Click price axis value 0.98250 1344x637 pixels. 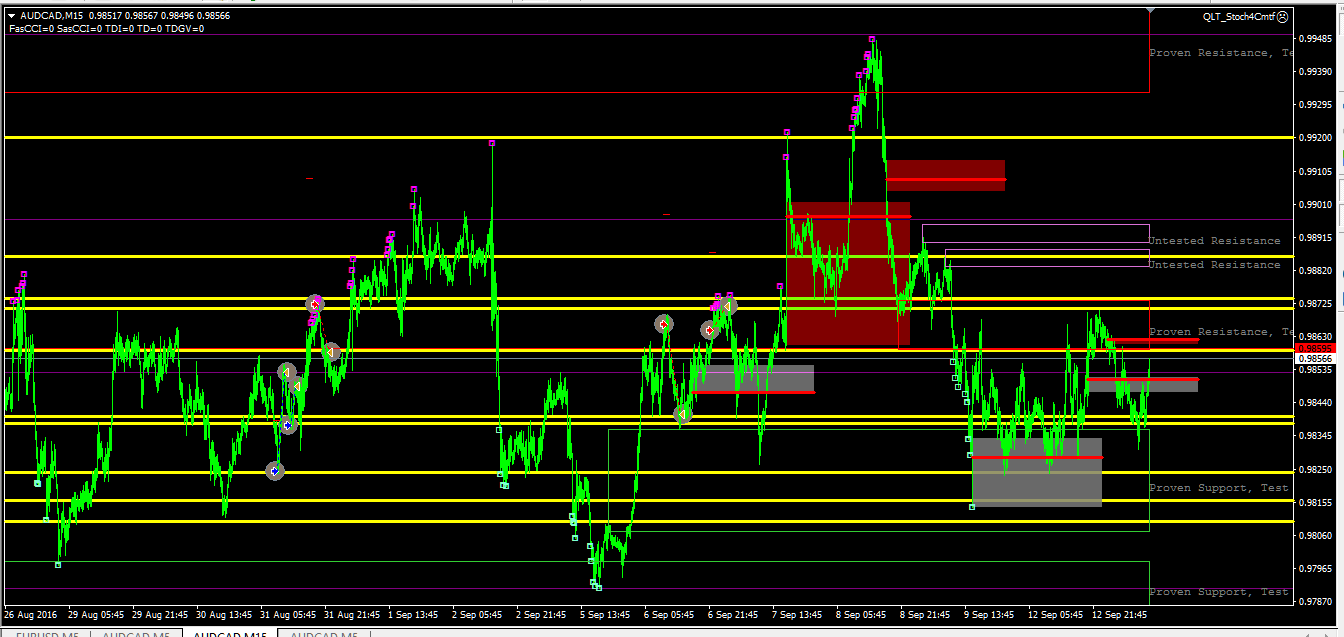coord(1315,469)
